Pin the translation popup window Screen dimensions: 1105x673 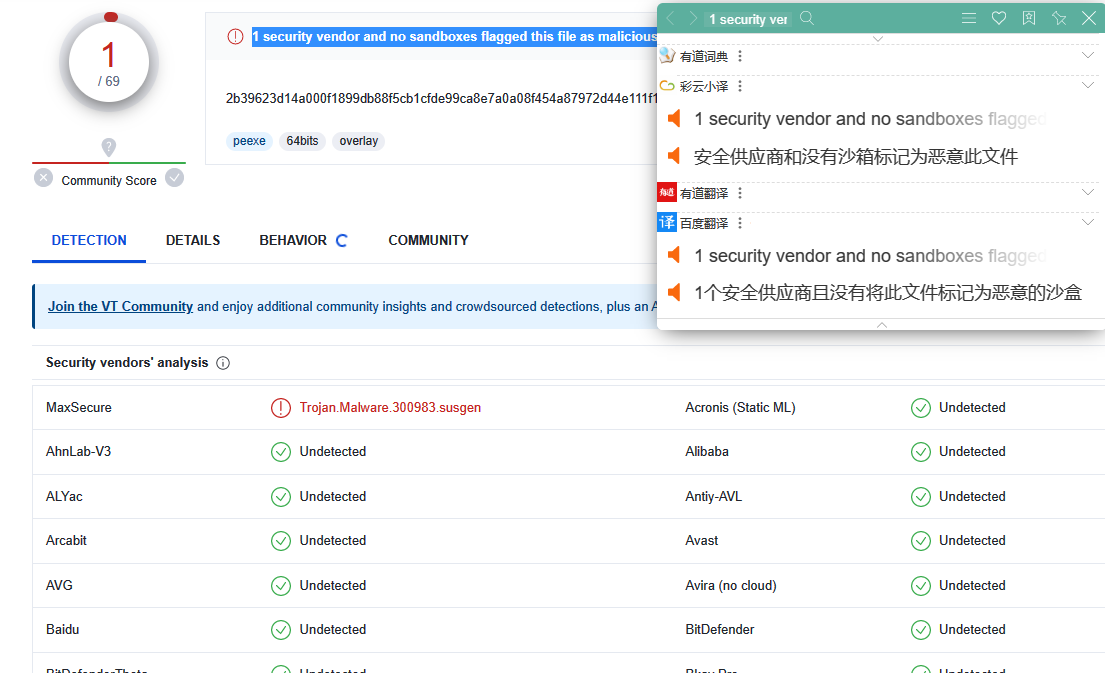(1059, 18)
